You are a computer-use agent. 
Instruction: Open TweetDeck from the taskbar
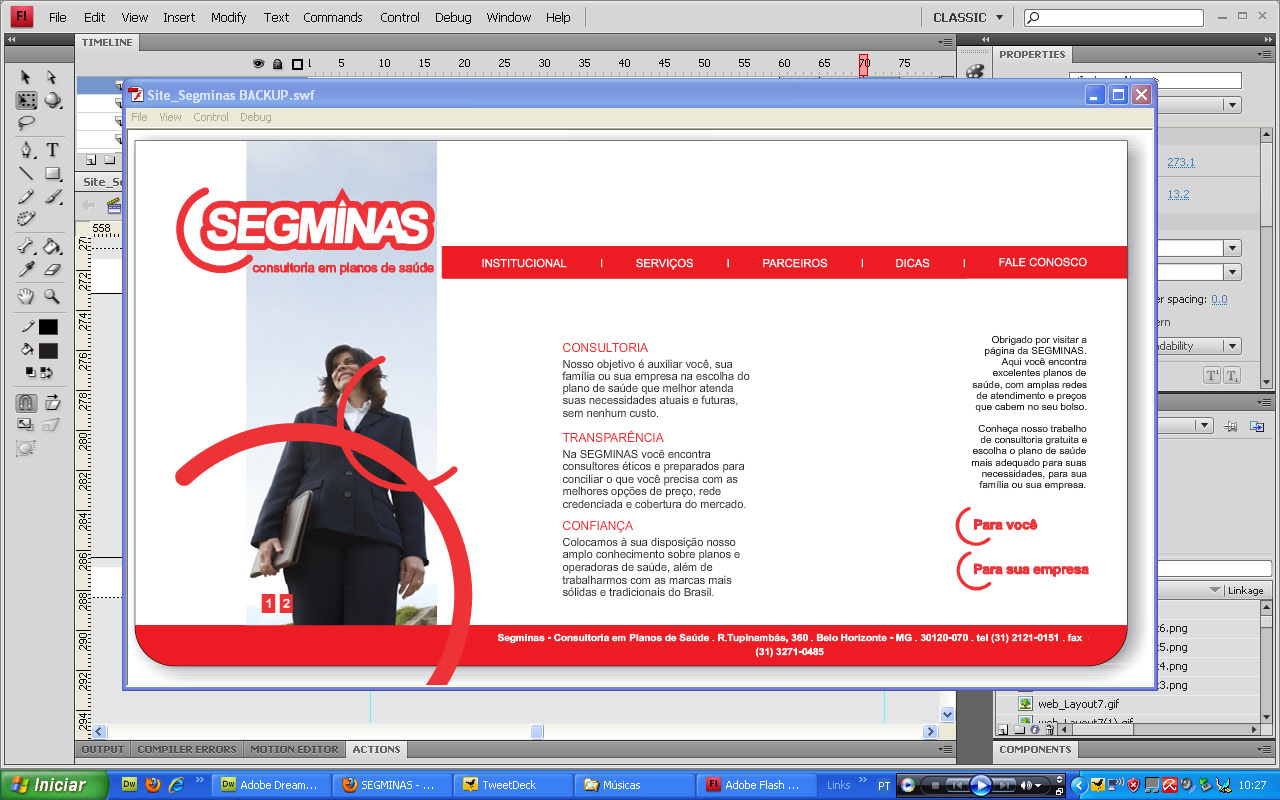(x=514, y=785)
